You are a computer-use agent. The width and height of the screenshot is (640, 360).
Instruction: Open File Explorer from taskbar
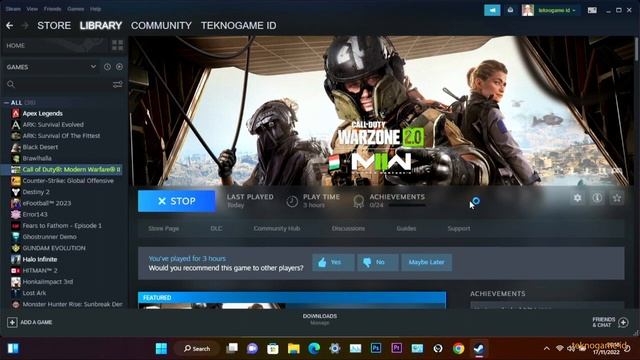point(293,349)
